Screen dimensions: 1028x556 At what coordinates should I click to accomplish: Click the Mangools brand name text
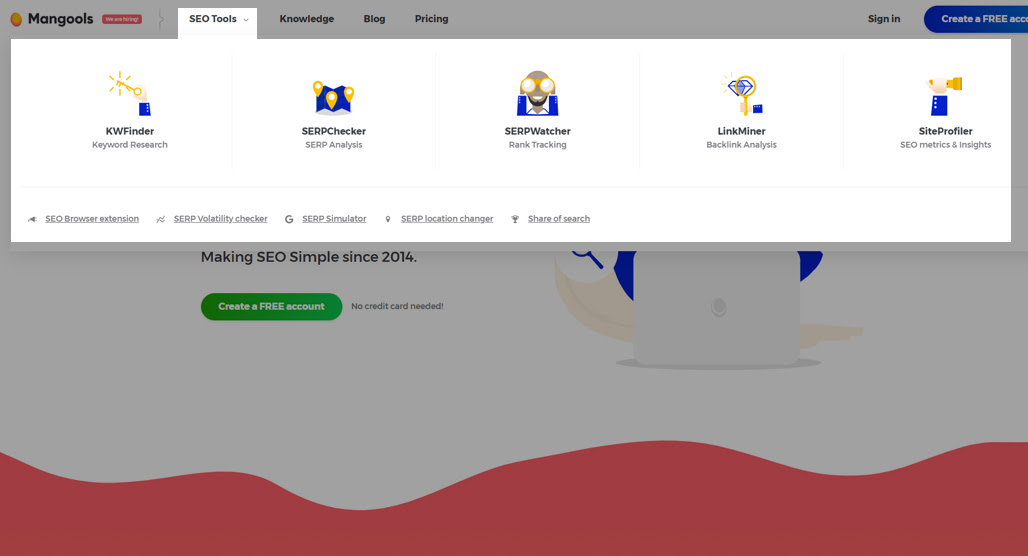[60, 19]
